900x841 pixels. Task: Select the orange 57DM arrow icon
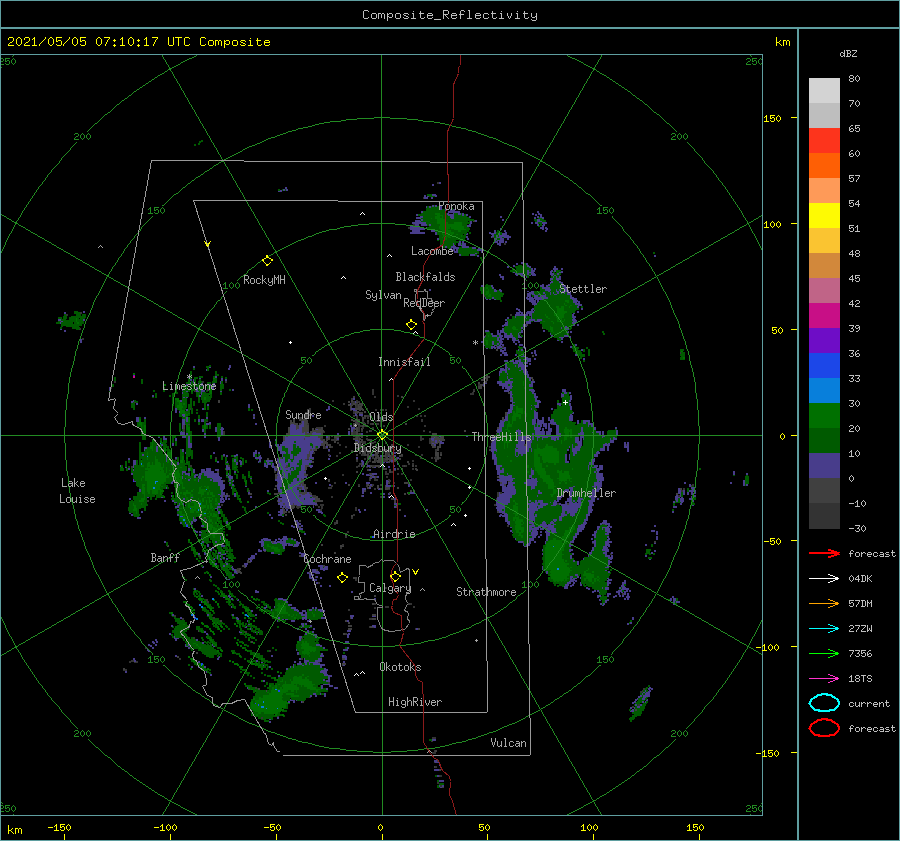click(824, 603)
